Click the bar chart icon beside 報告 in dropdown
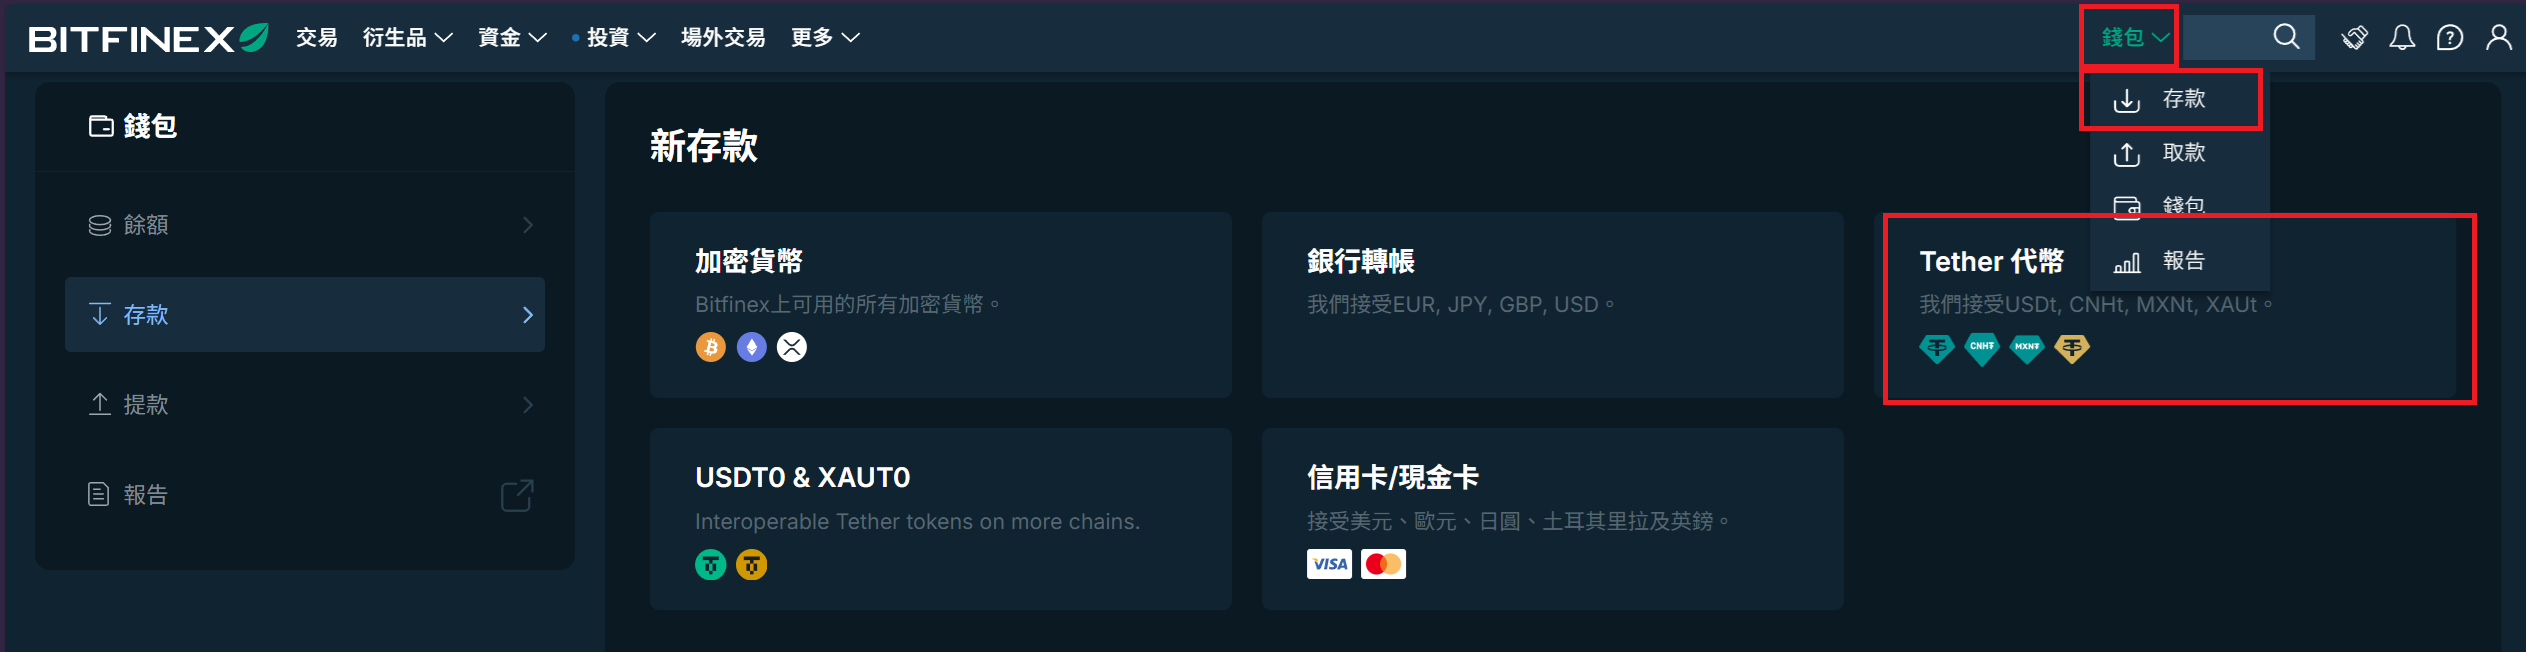 (2126, 262)
